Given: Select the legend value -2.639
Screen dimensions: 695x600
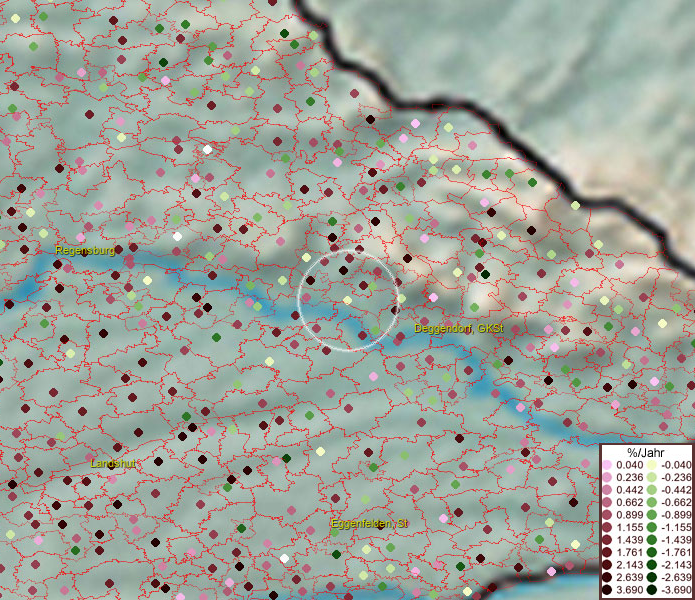Looking at the screenshot, I should tap(676, 577).
